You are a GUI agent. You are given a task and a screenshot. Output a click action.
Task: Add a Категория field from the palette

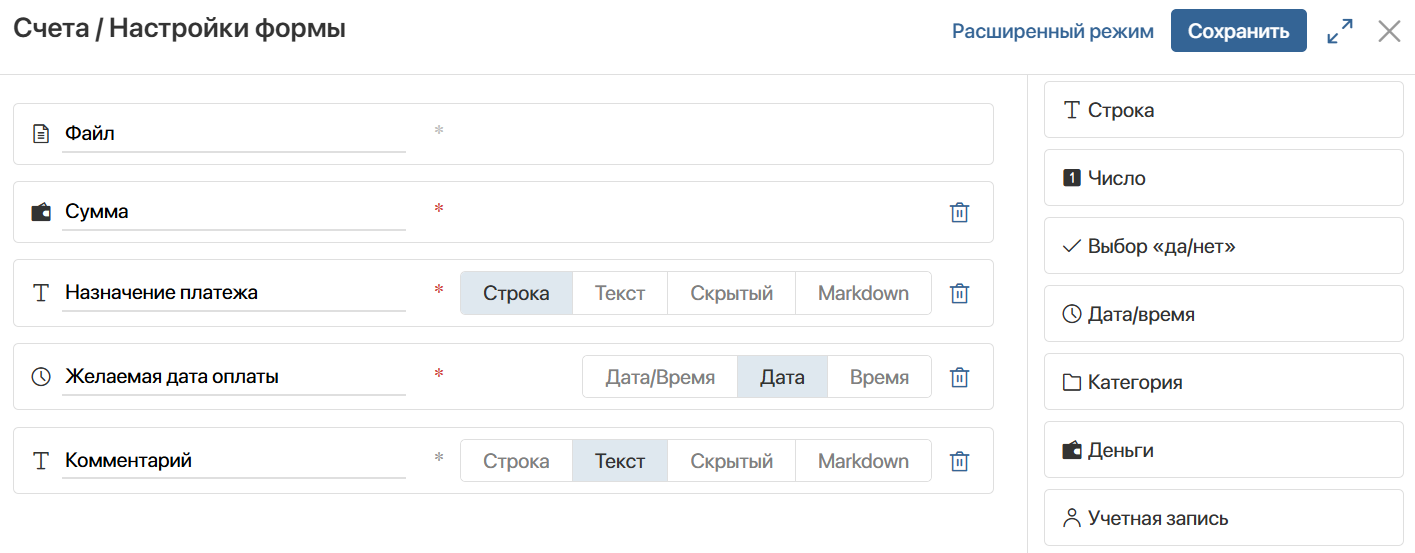click(1224, 382)
